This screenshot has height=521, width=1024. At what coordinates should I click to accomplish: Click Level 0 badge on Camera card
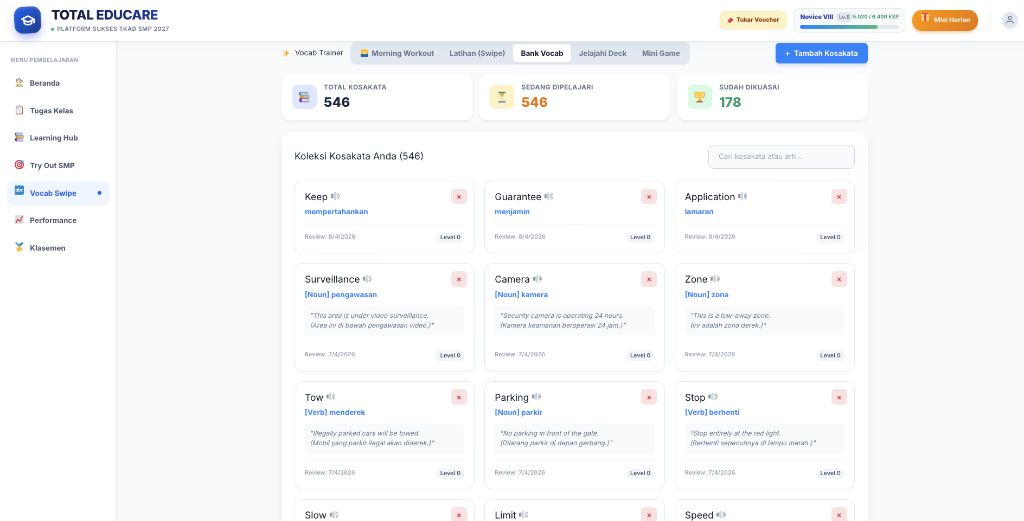pos(640,356)
